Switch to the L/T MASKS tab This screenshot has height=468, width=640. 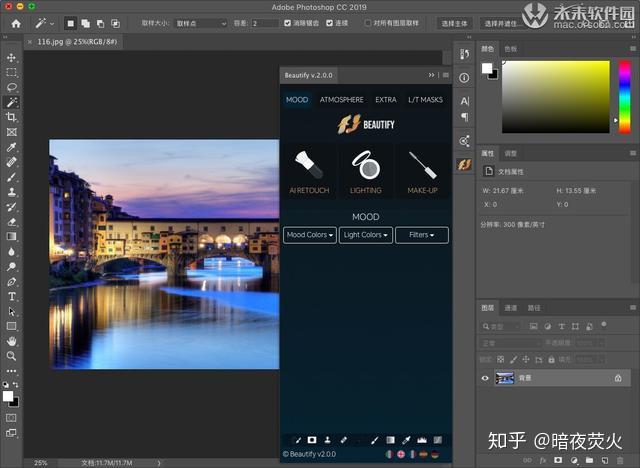pos(425,100)
